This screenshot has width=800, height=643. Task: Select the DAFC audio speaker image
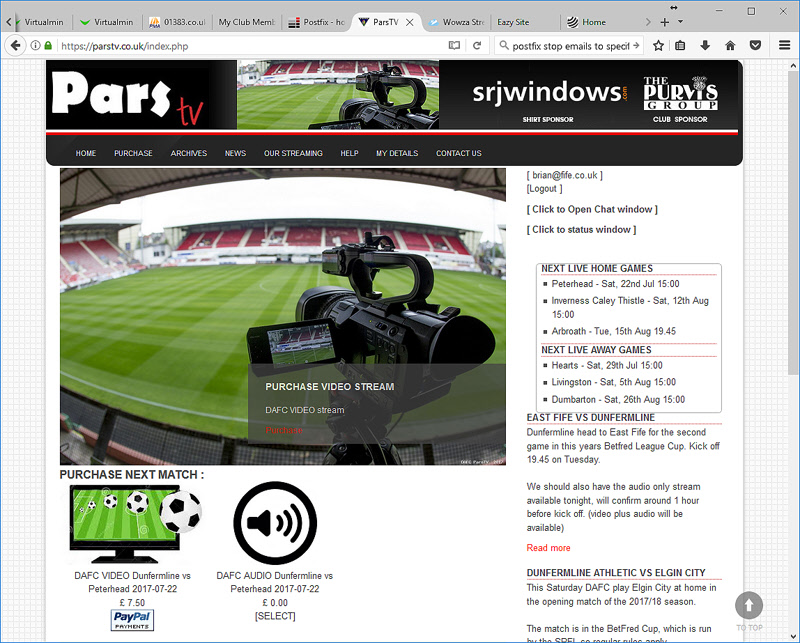pyautogui.click(x=275, y=523)
